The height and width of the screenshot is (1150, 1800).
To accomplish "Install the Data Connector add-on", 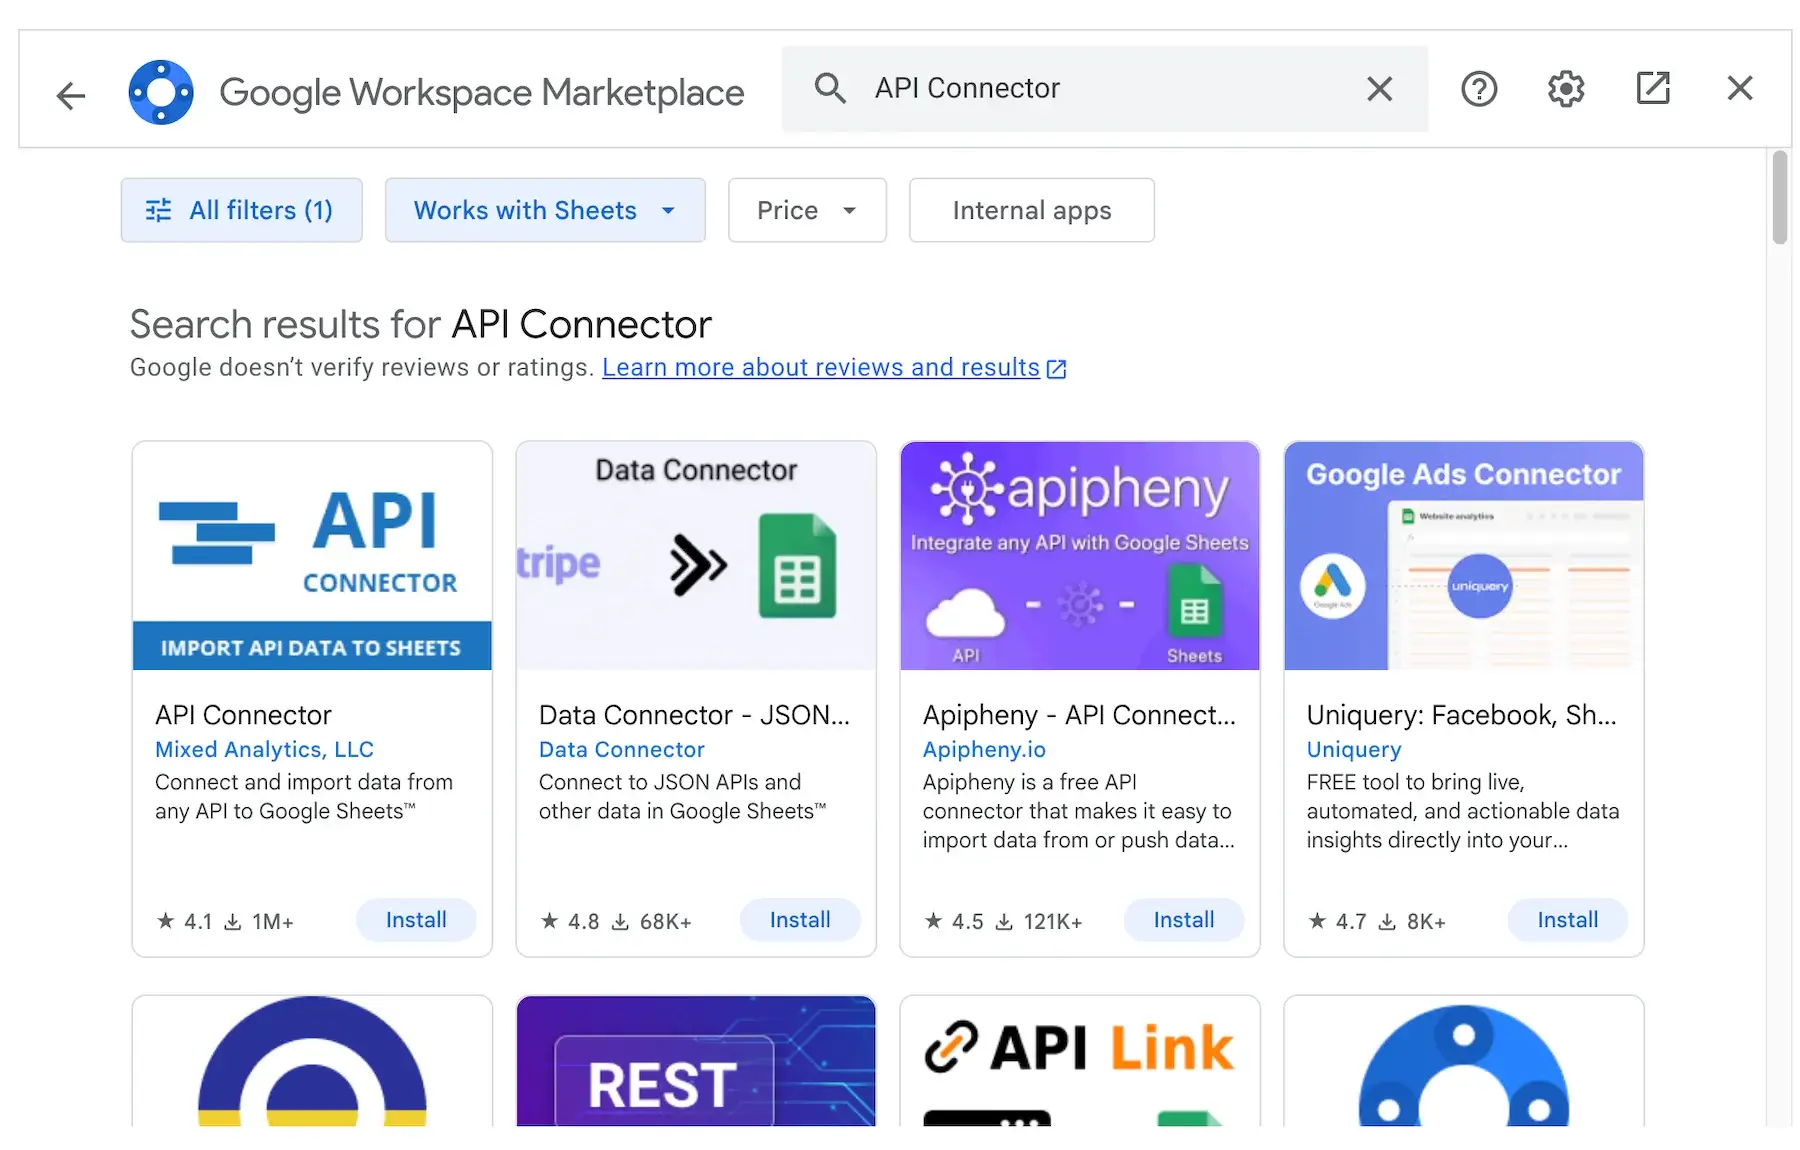I will point(800,920).
